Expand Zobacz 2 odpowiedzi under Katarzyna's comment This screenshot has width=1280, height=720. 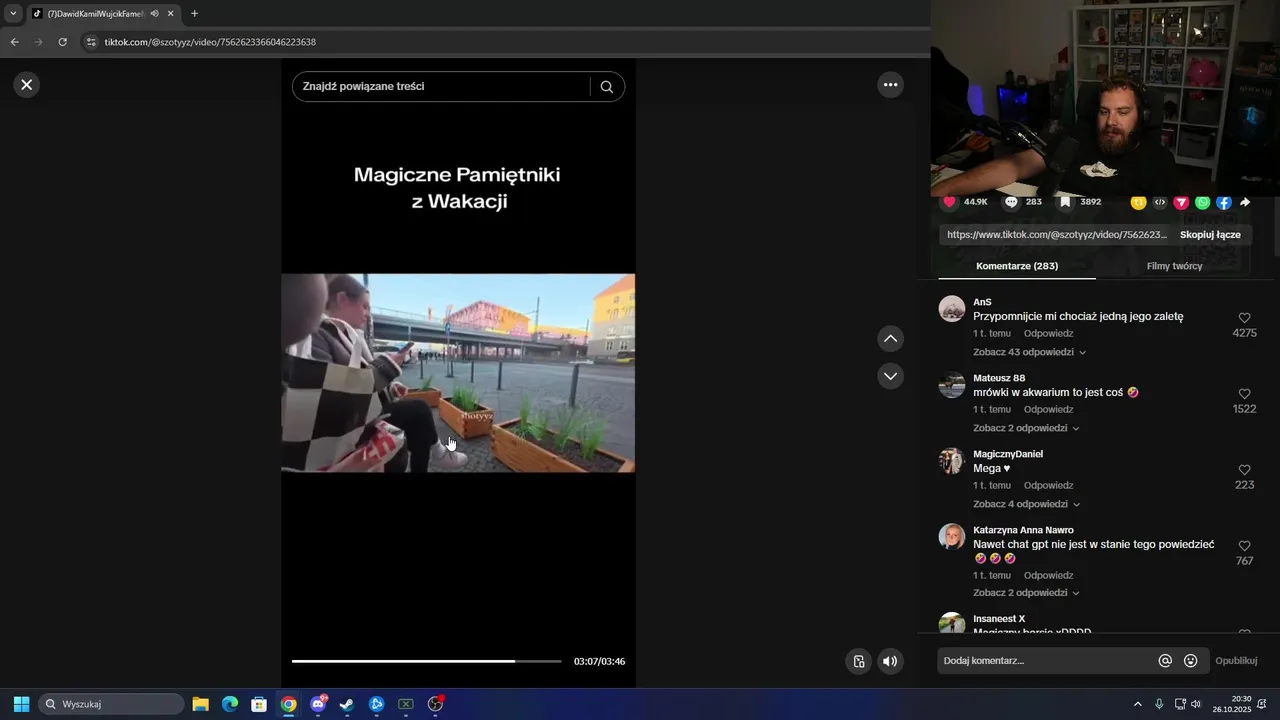tap(1026, 593)
